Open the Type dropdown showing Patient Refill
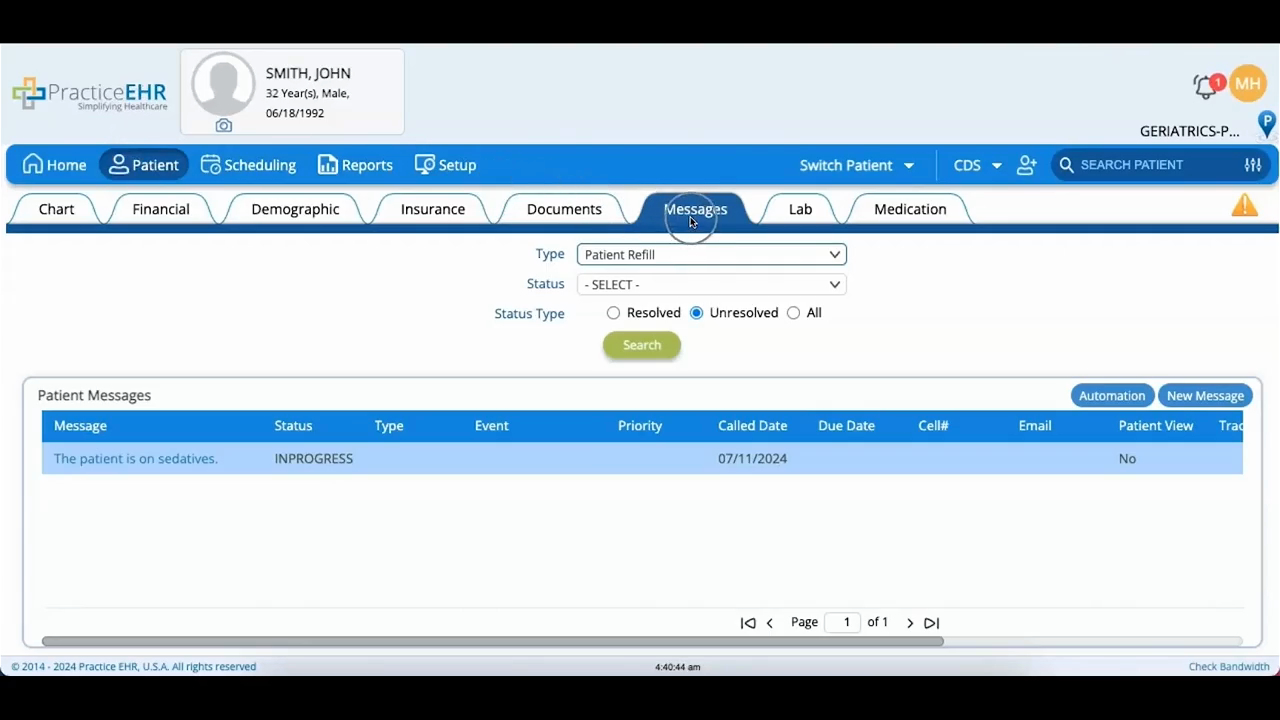 [712, 255]
